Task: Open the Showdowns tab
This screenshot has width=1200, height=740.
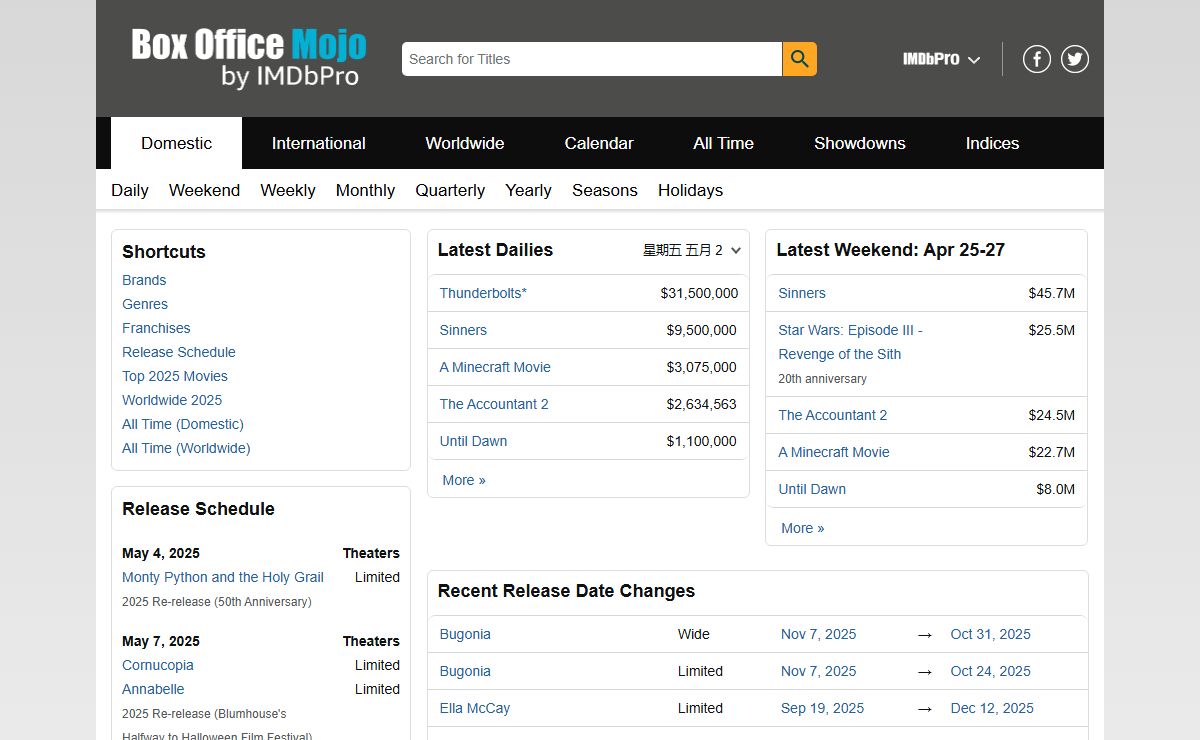Action: 860,143
